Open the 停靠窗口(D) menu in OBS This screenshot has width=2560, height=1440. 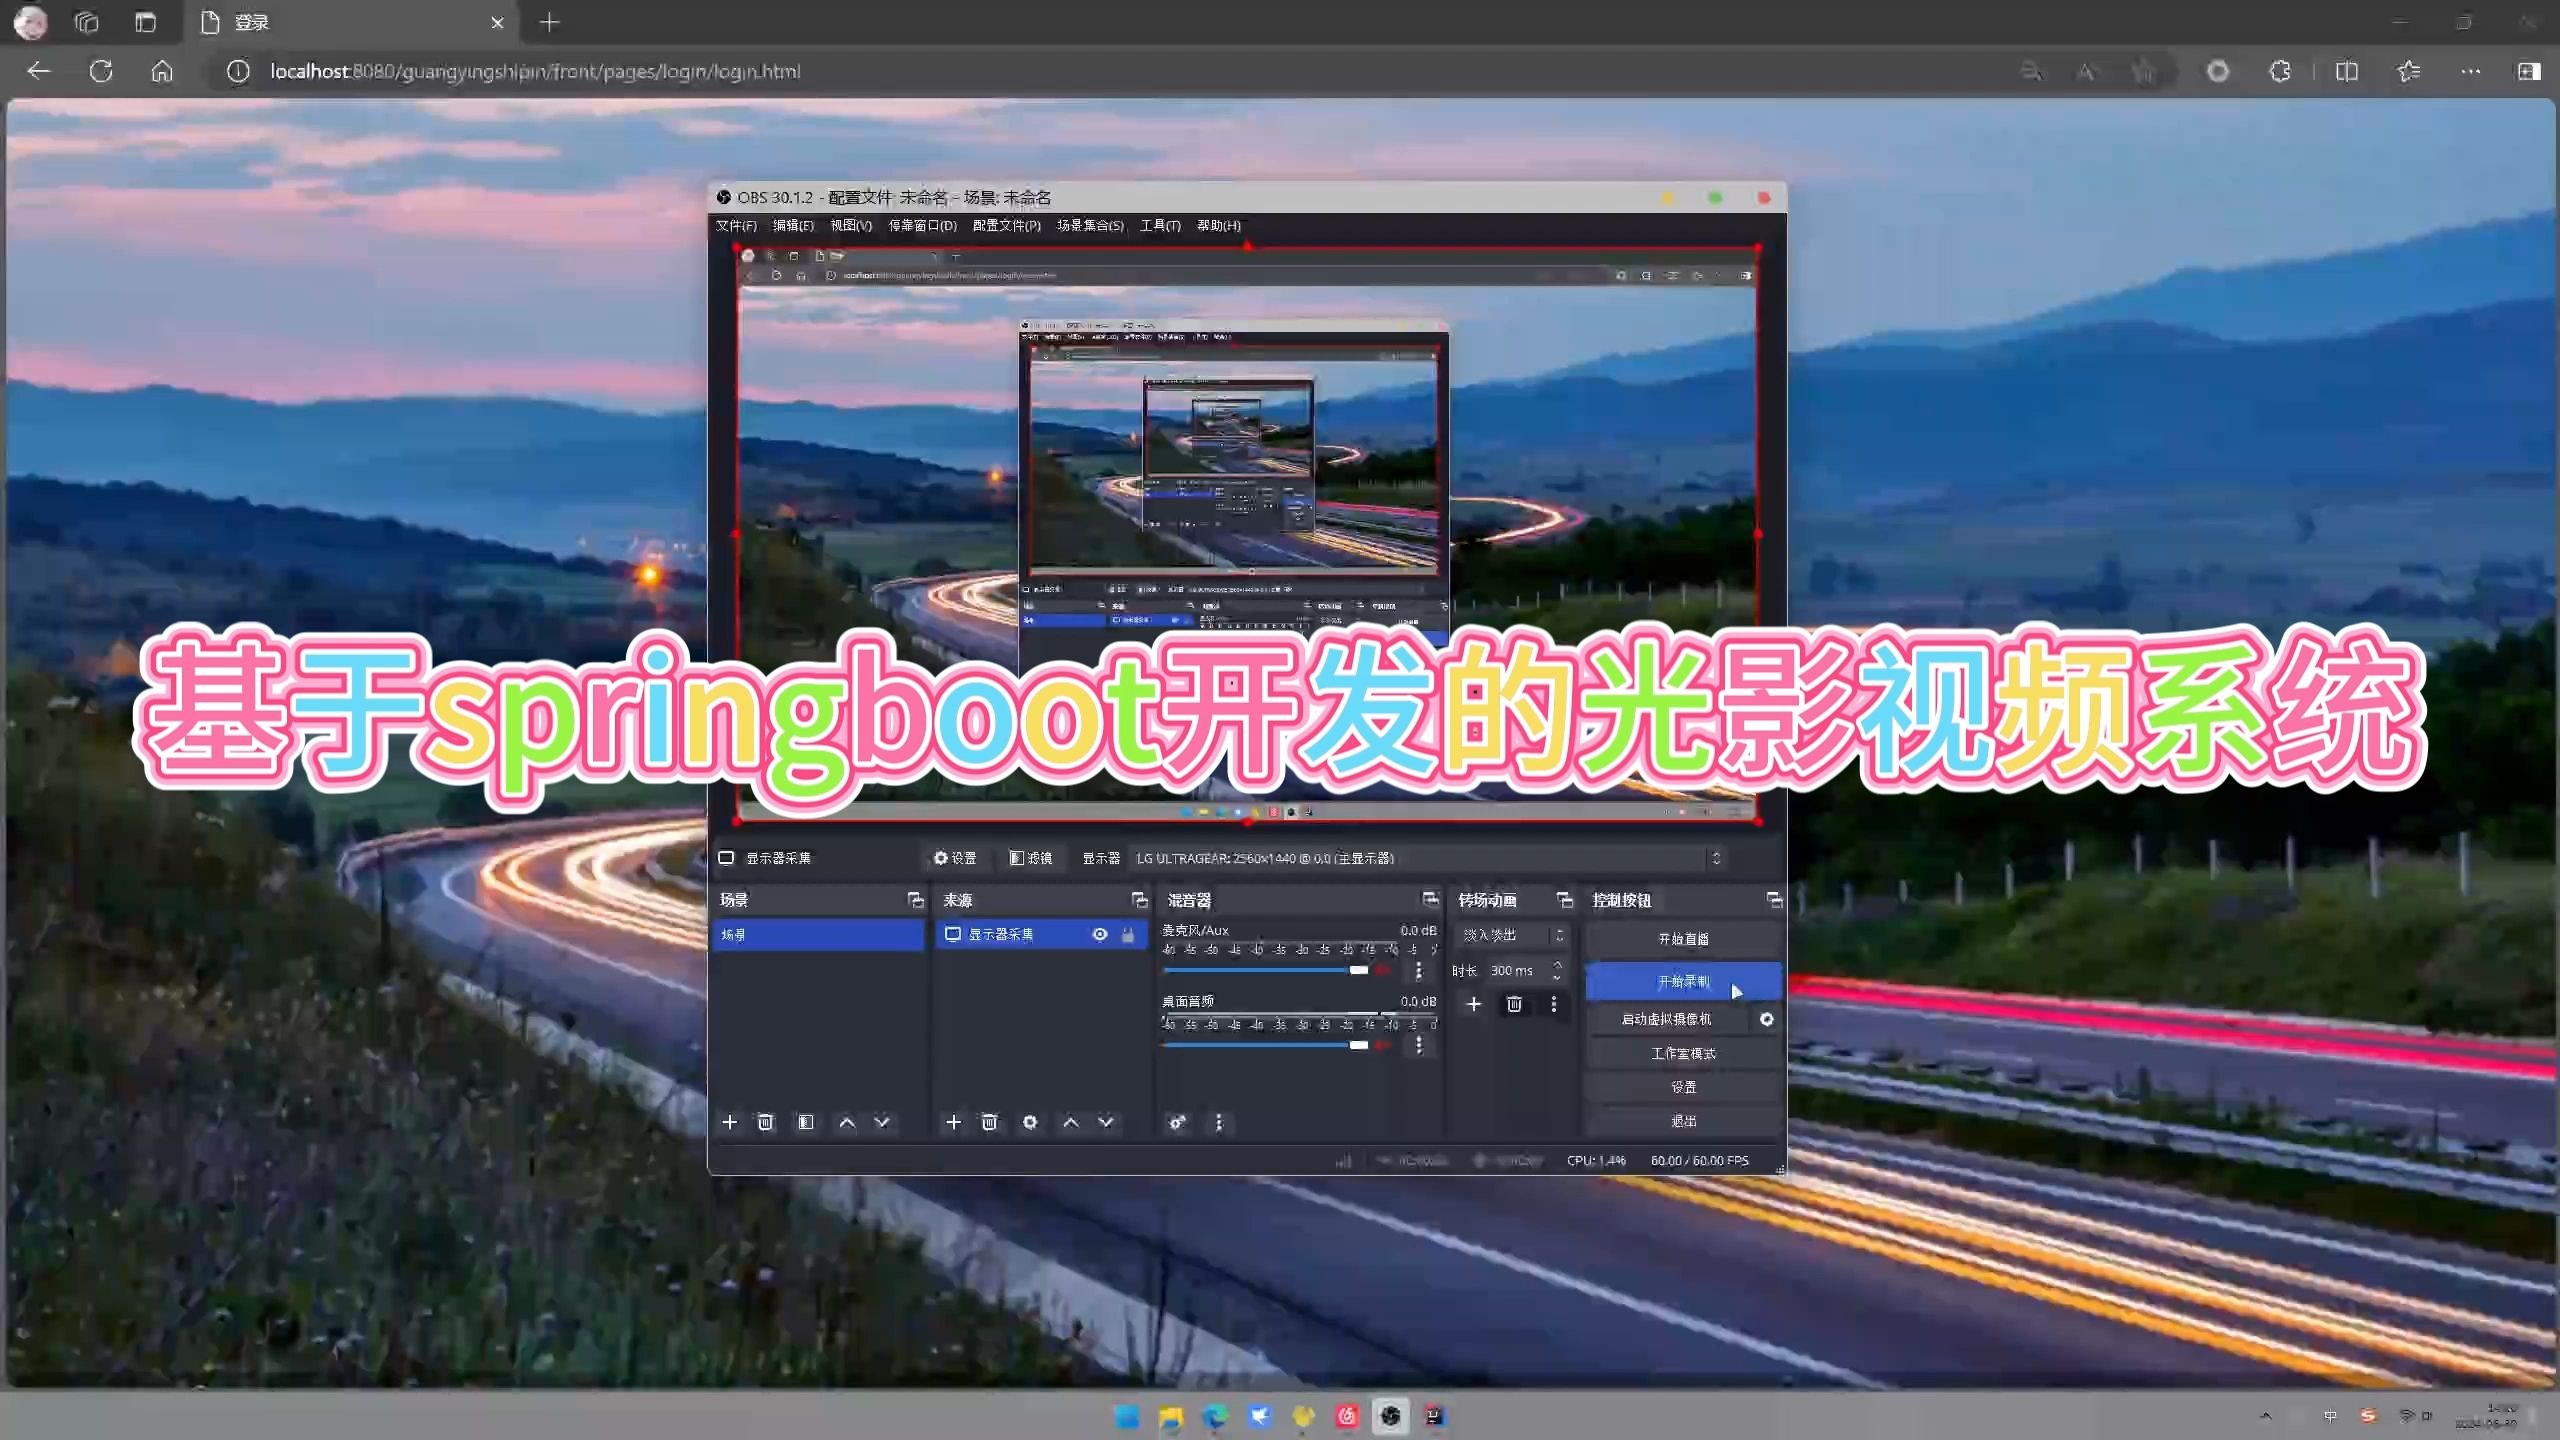point(922,225)
